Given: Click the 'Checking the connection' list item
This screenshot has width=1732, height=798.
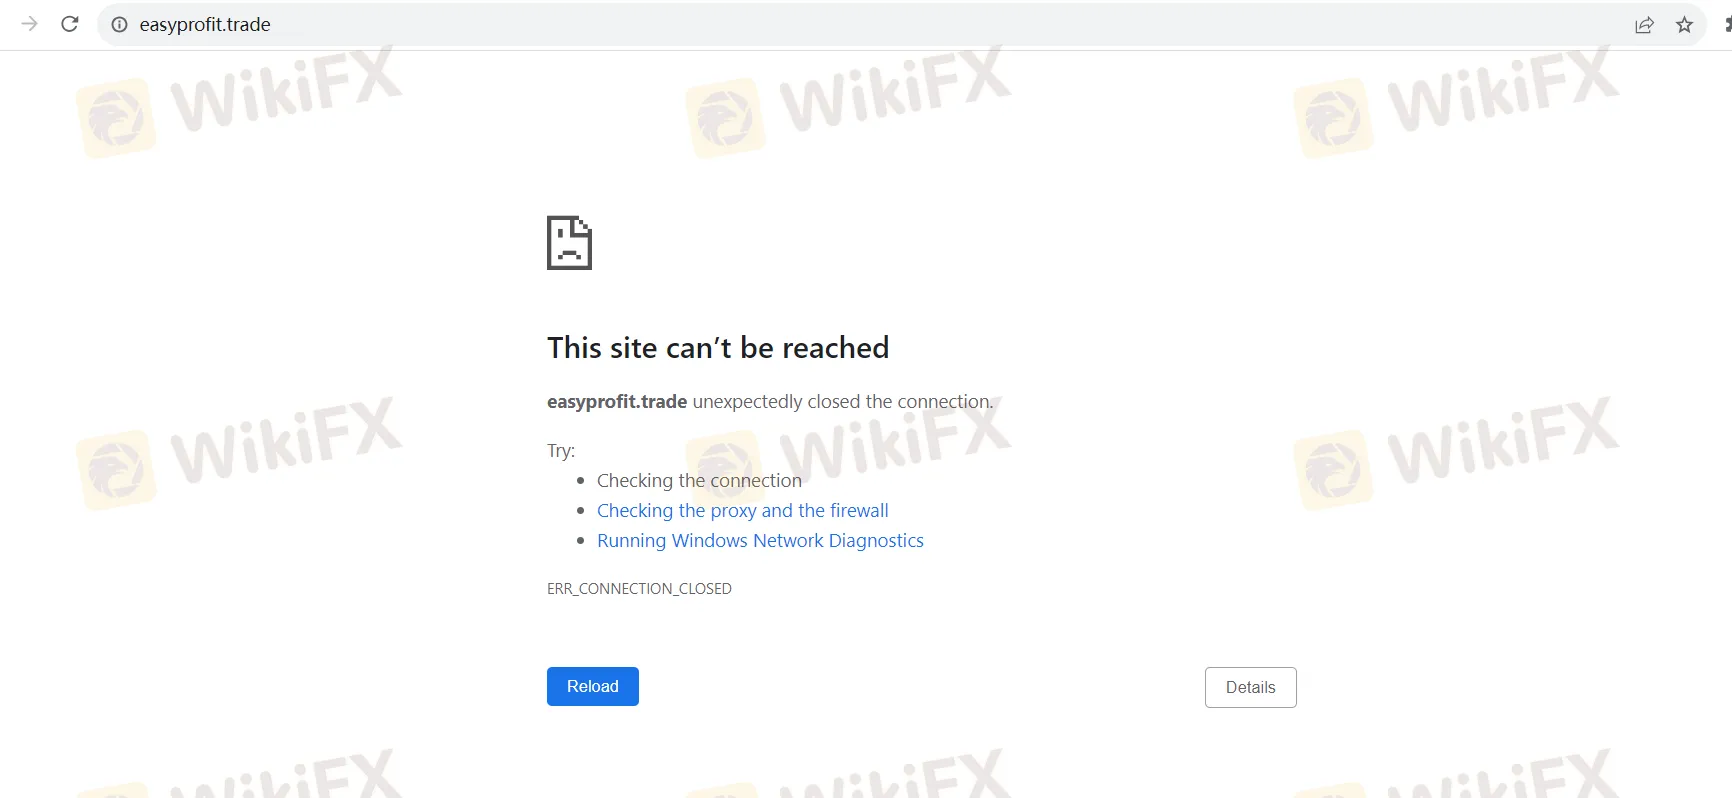Looking at the screenshot, I should (x=699, y=481).
